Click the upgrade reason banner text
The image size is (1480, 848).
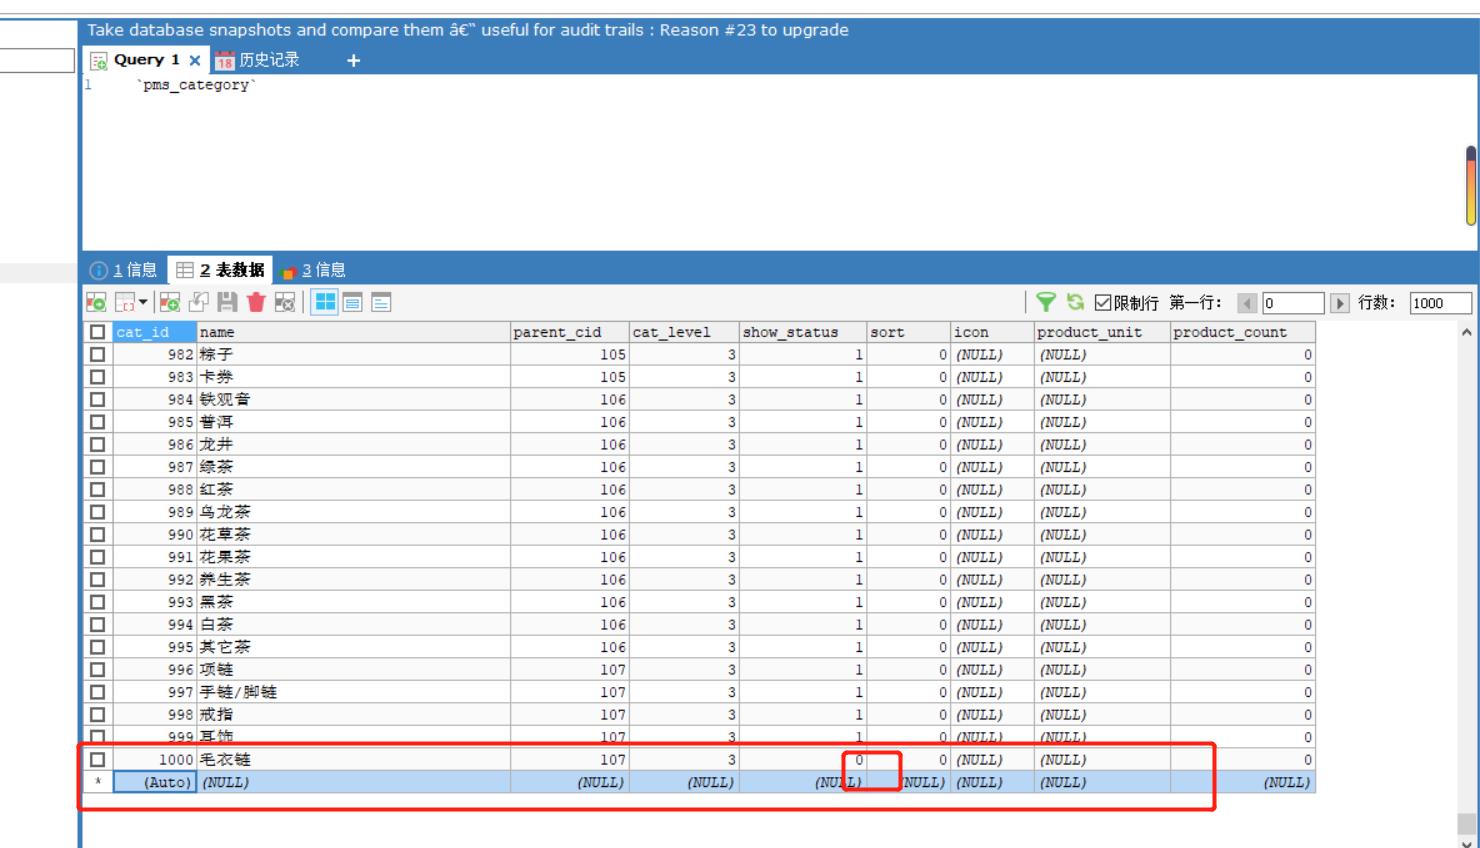(x=467, y=30)
